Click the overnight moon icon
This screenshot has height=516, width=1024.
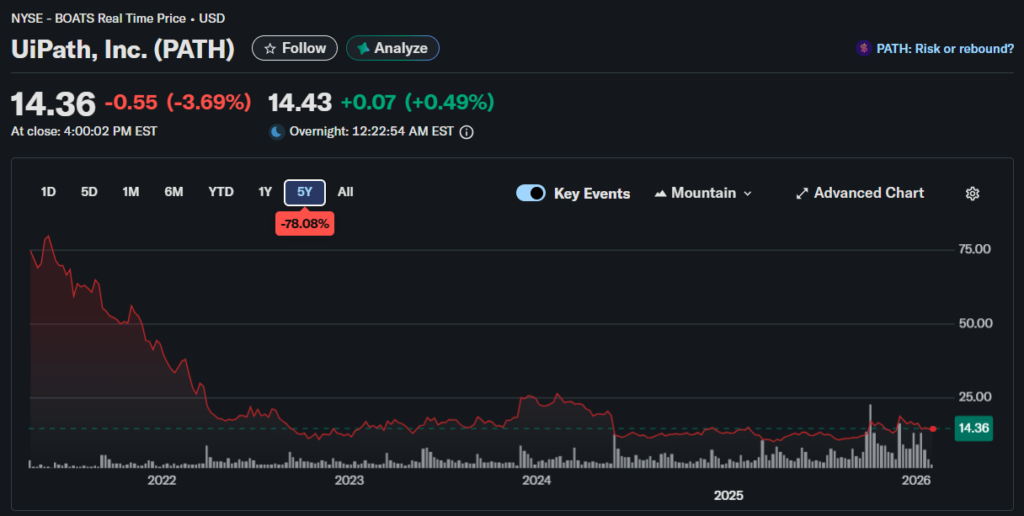(276, 131)
